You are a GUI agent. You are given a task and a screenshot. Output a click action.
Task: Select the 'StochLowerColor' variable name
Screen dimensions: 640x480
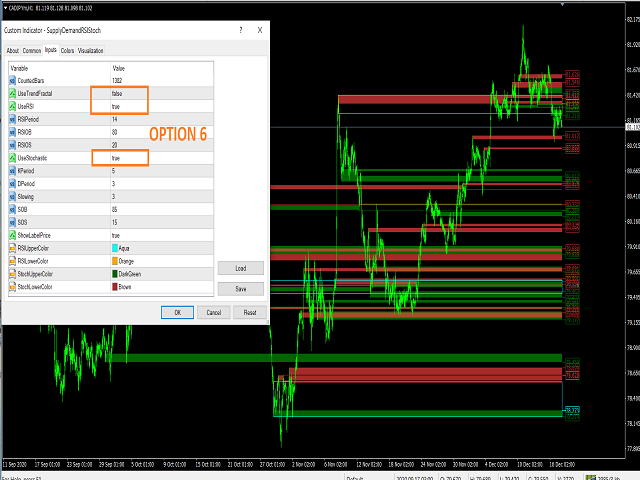tap(35, 287)
